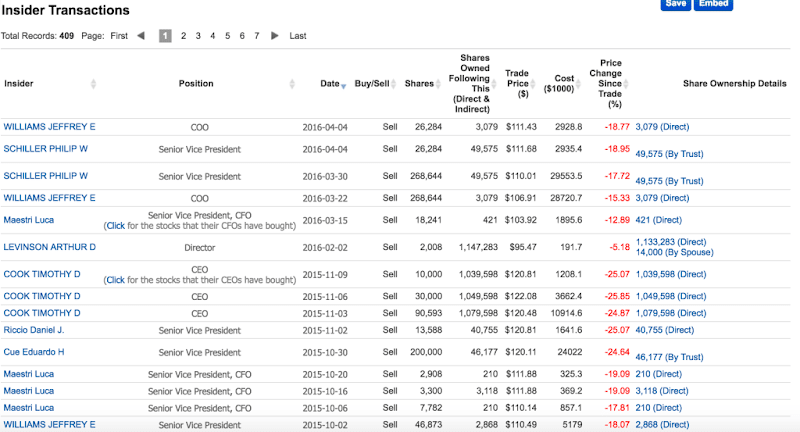Viewport: 800px width, 432px height.
Task: Click the Date column sort arrow
Action: (344, 85)
